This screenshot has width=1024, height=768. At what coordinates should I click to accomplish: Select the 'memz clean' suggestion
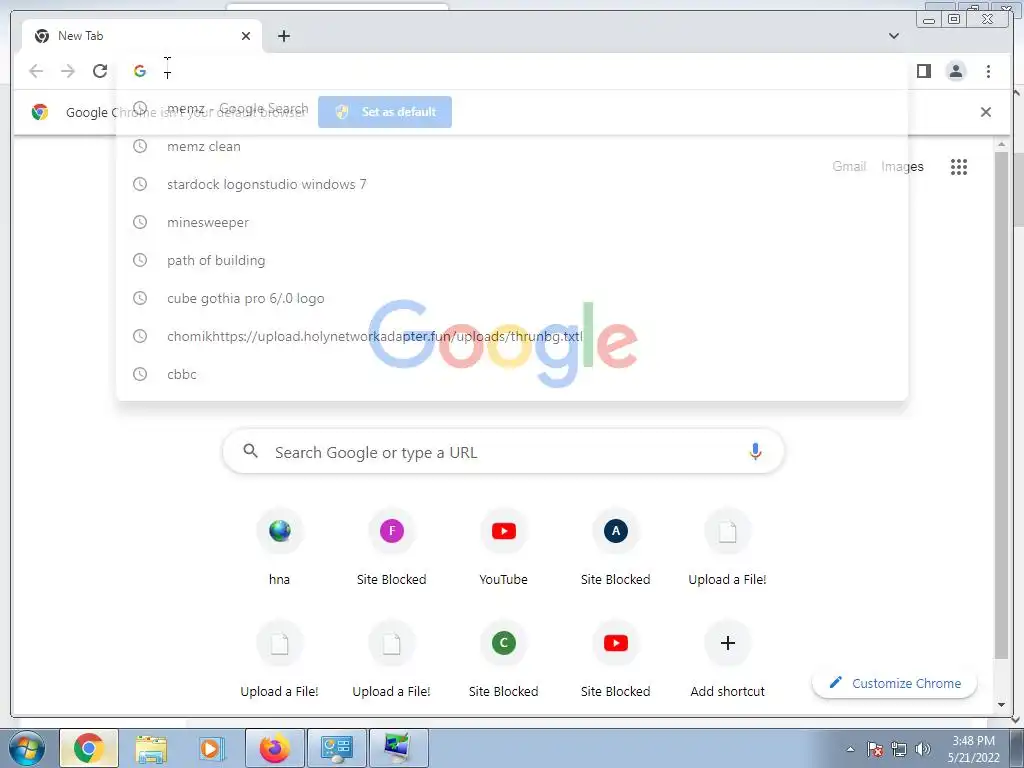point(511,146)
